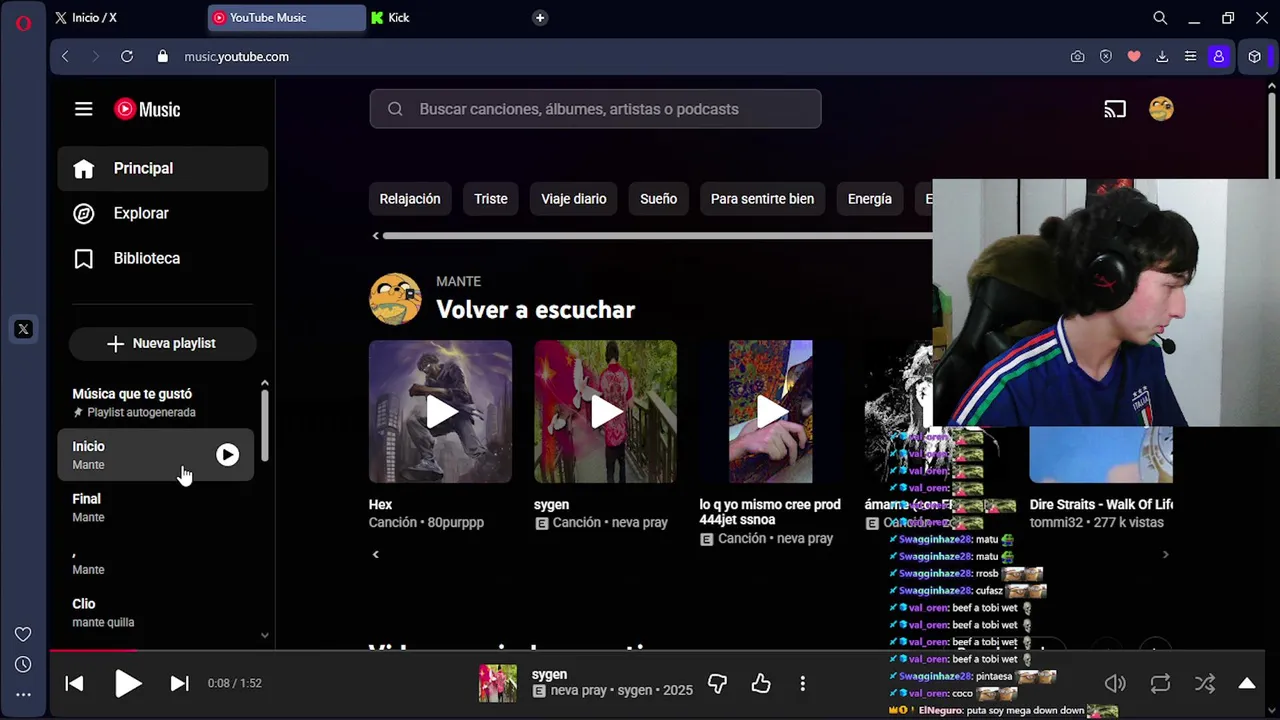Open Música que te gustó playlist

[156, 402]
